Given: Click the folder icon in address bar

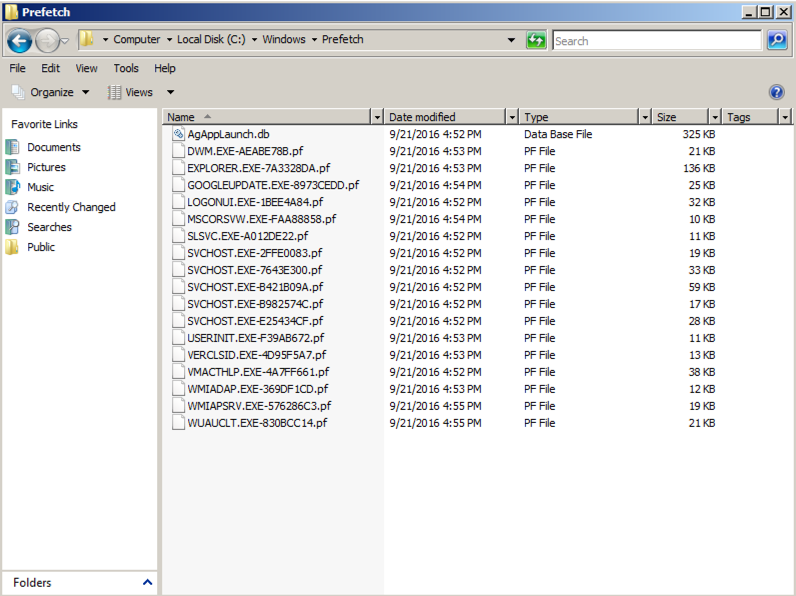Looking at the screenshot, I should pos(87,39).
